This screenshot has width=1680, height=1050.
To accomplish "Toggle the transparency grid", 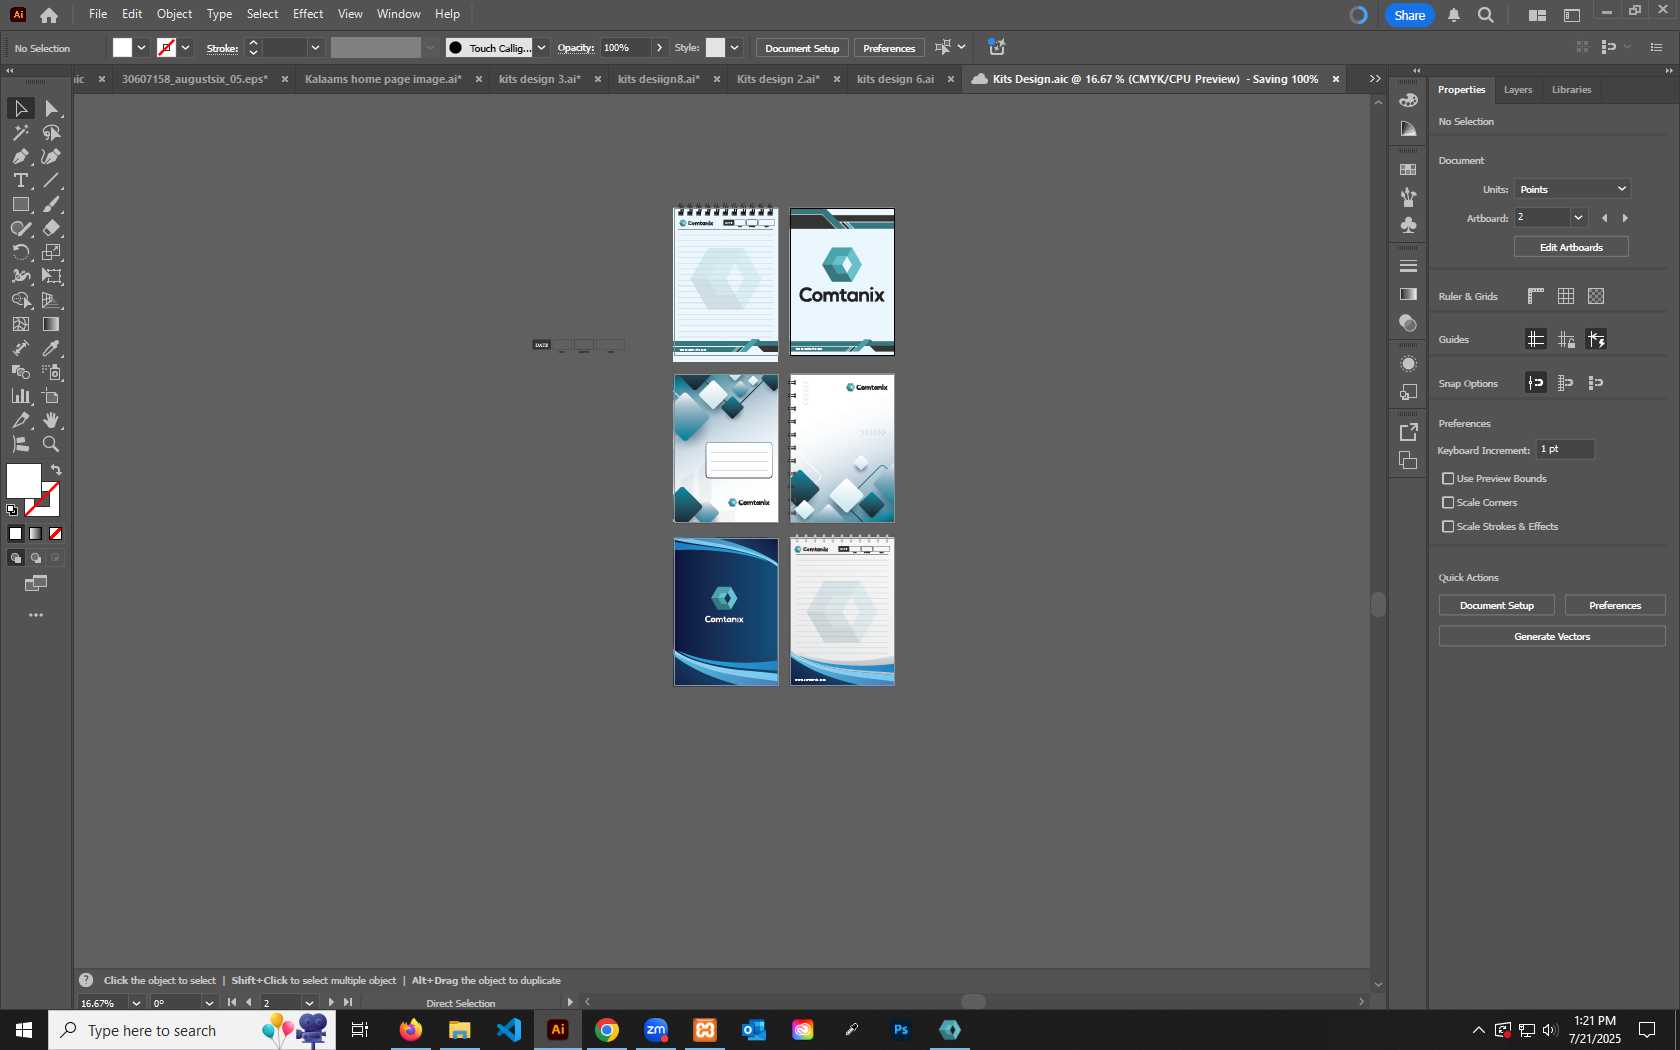I will 1596,296.
